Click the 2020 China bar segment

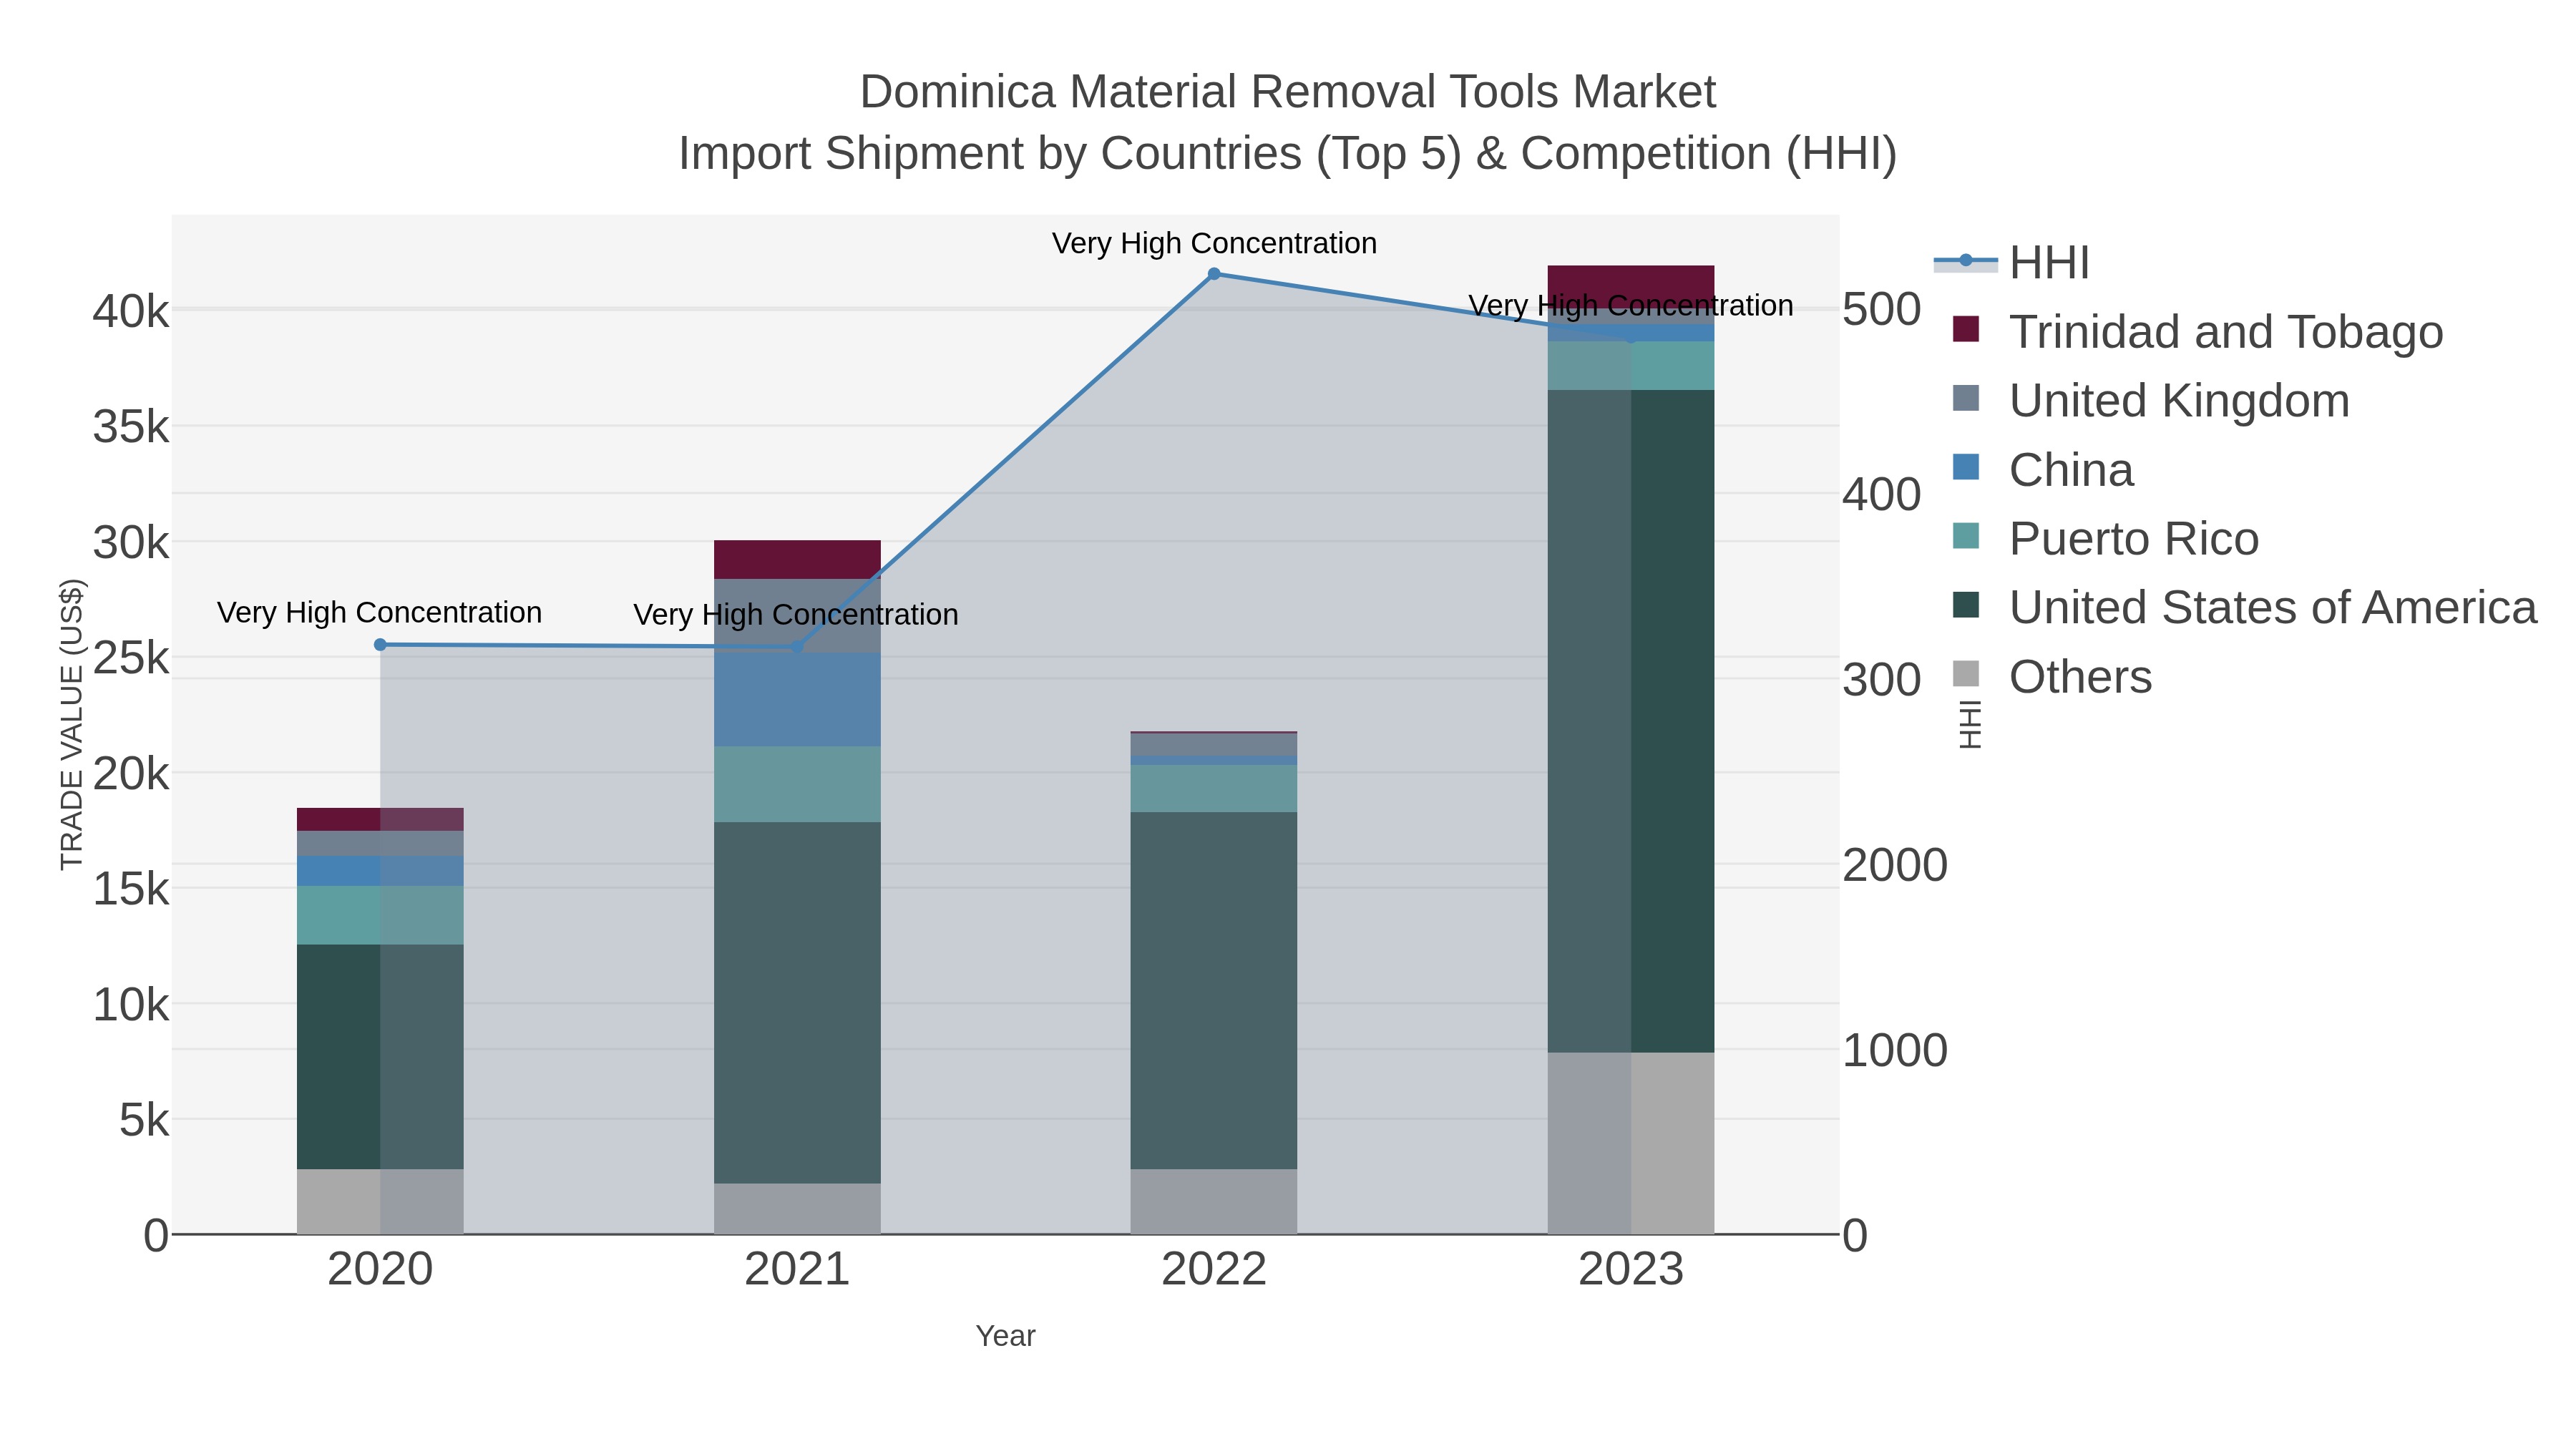pyautogui.click(x=380, y=871)
